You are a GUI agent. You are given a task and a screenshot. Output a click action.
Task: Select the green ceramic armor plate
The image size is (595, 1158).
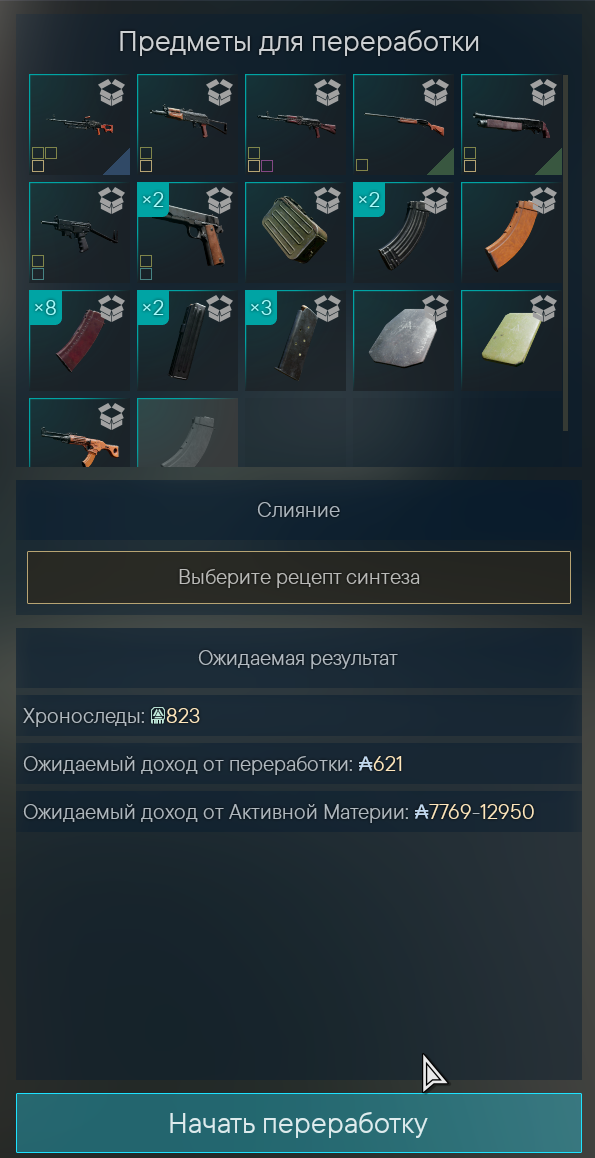[512, 340]
